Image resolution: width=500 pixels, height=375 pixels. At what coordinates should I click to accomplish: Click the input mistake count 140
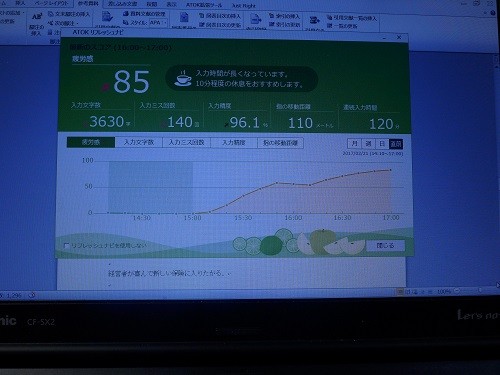pyautogui.click(x=180, y=122)
